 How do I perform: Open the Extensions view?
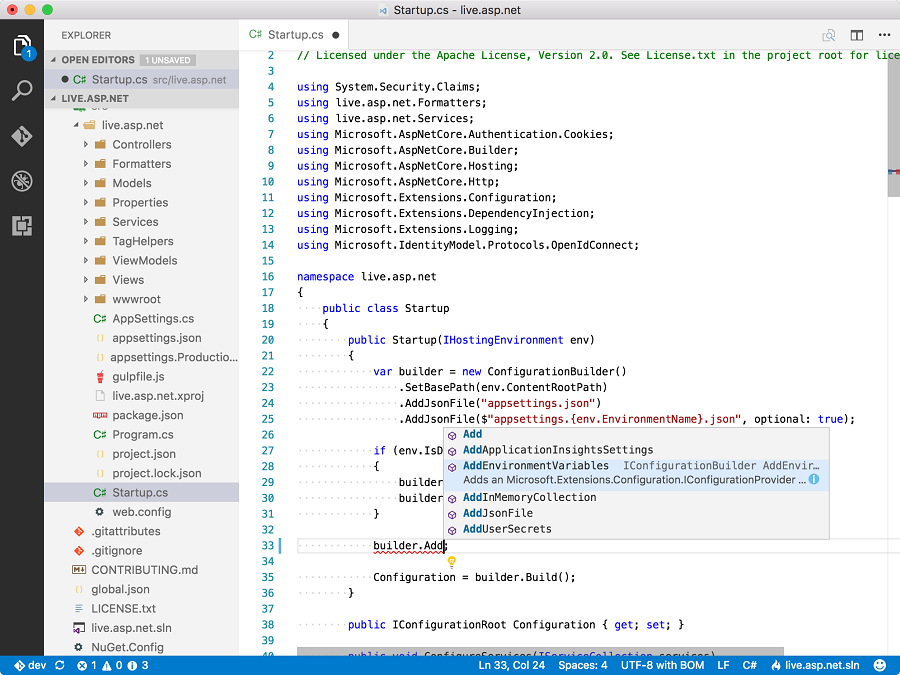point(22,226)
